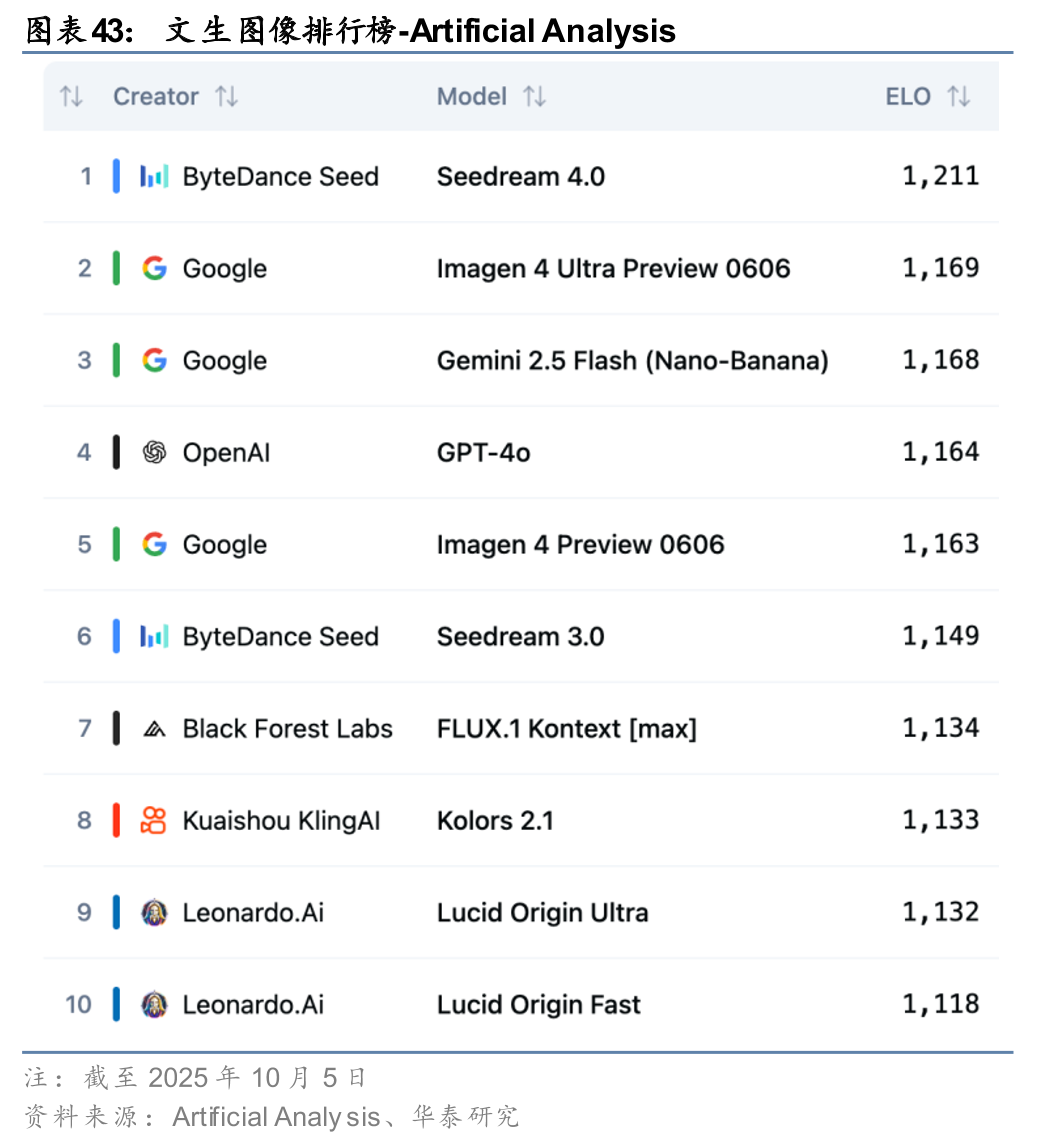
Task: Click ByteDance Seed logo beside Seedream 3.0
Action: [x=154, y=637]
